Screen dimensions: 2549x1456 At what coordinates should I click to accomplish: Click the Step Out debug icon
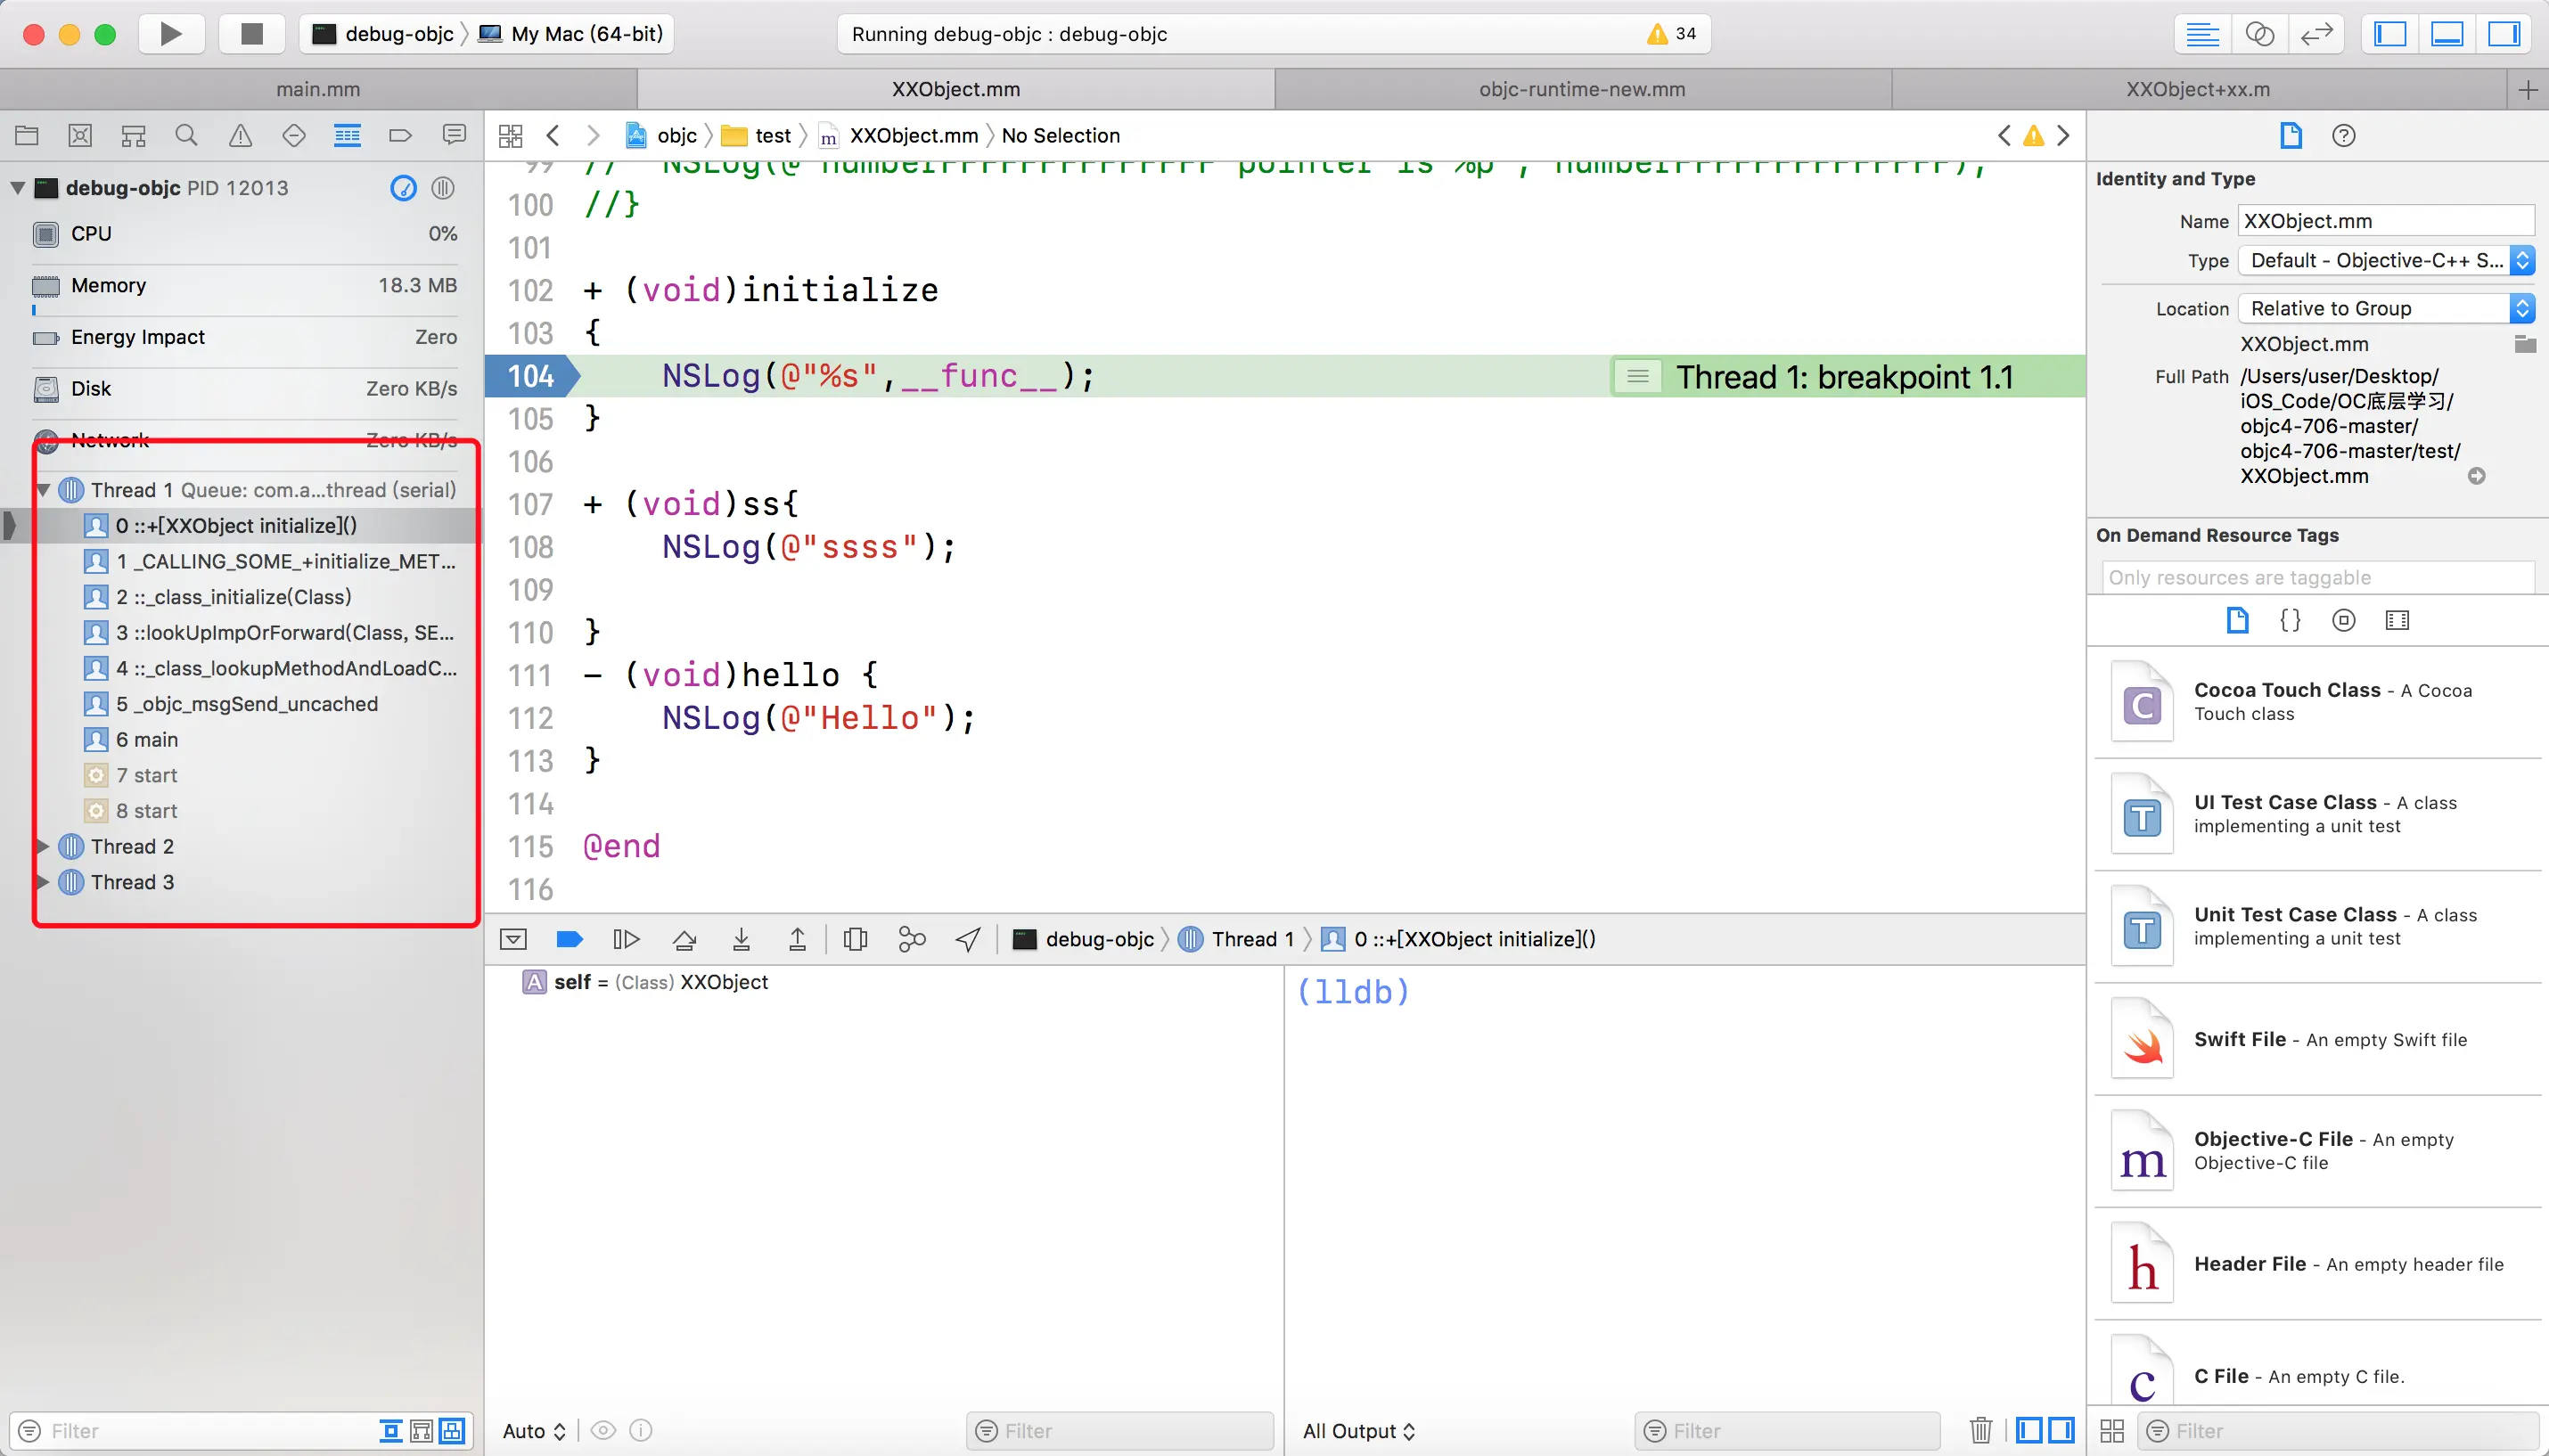click(x=797, y=939)
